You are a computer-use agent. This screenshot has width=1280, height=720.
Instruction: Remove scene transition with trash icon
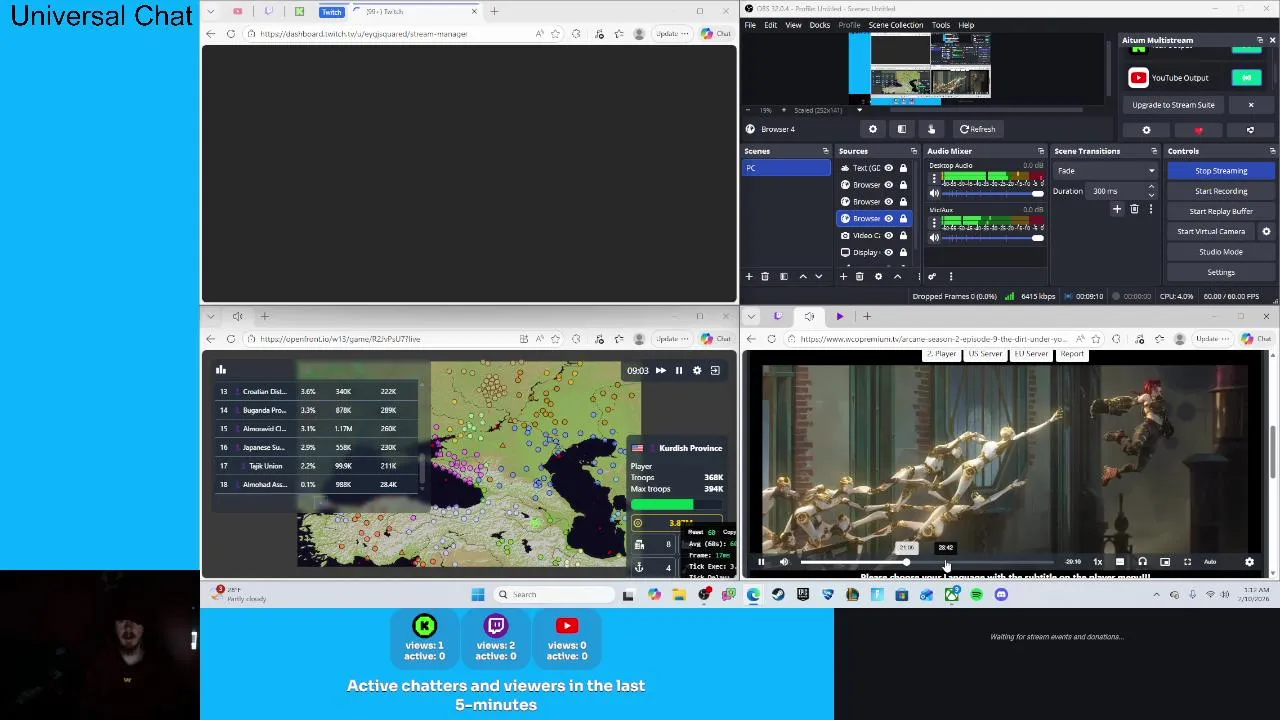pos(1134,209)
